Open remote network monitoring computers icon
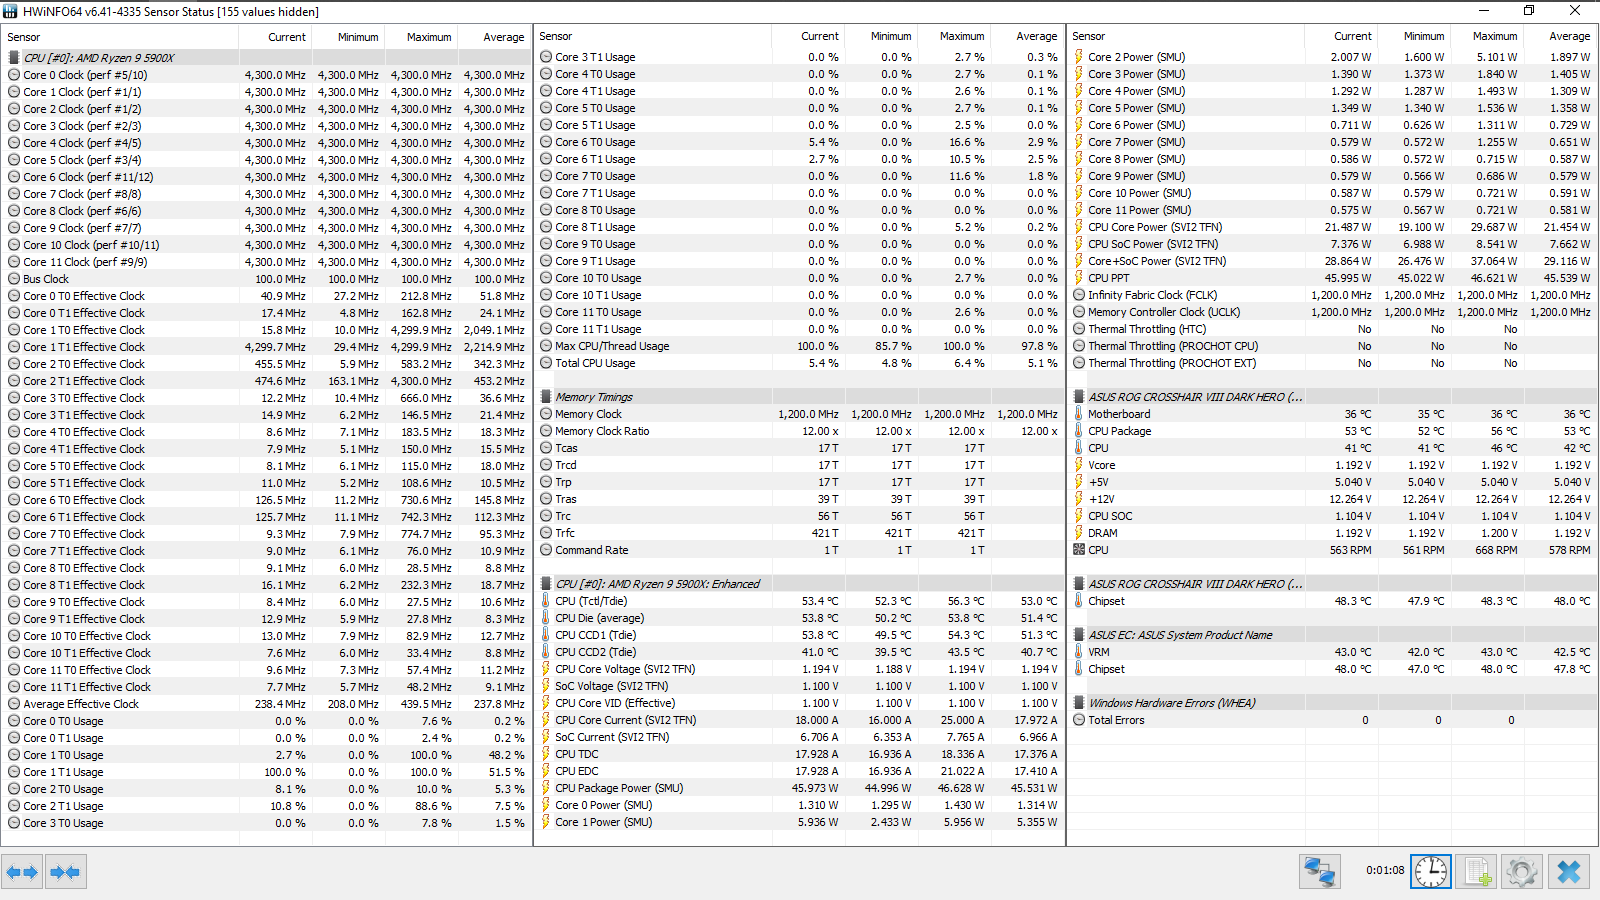This screenshot has height=900, width=1600. (x=1320, y=872)
